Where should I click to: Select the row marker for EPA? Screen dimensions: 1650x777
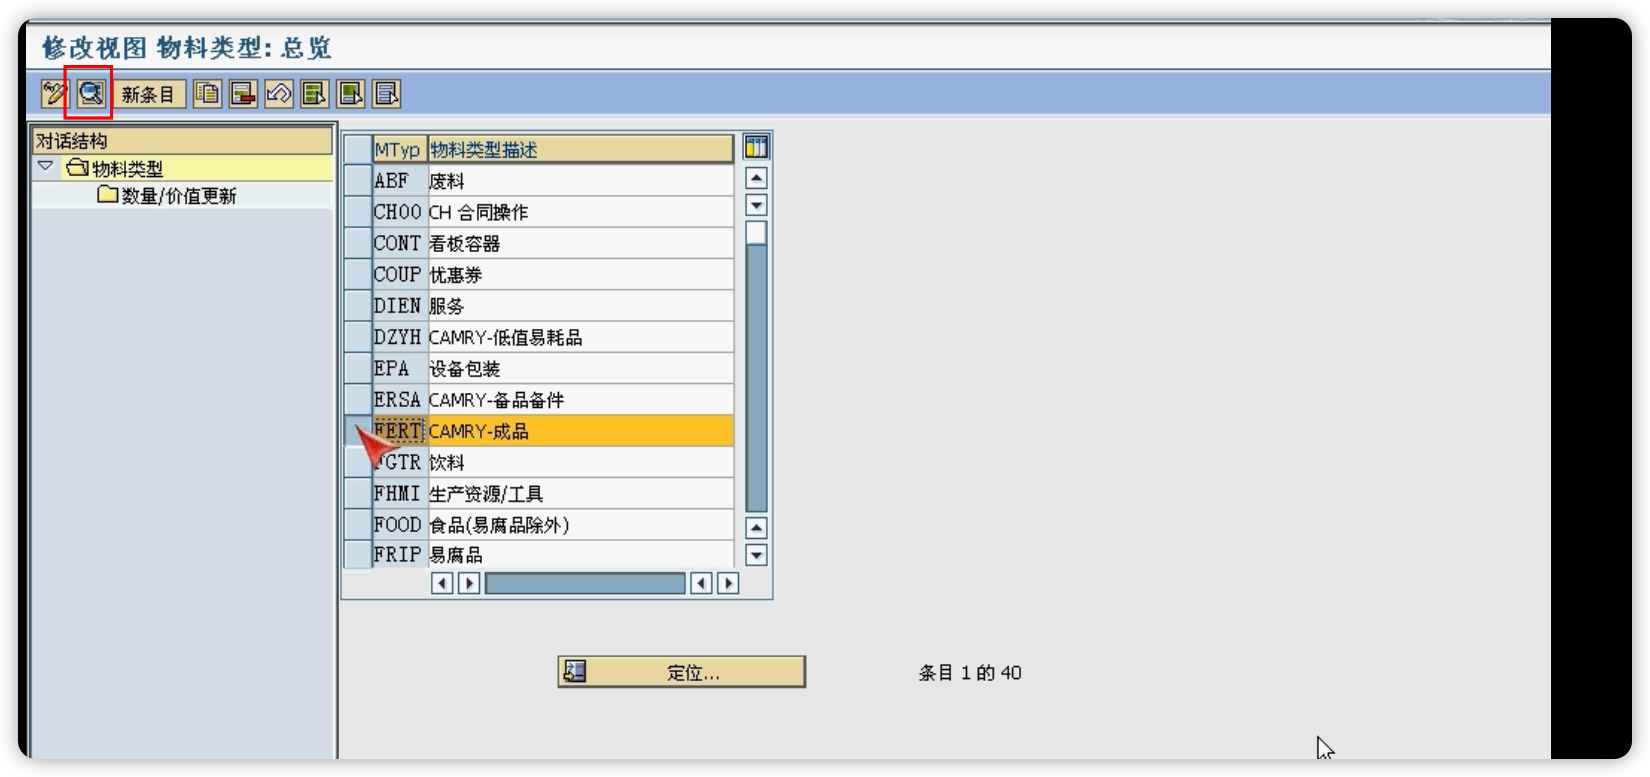[357, 368]
